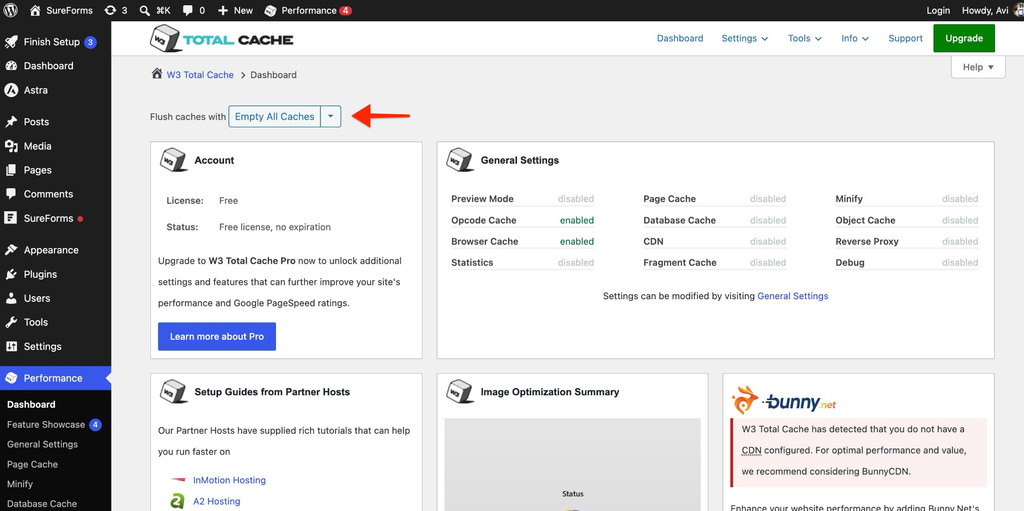Click the W3 Total Cache logo

click(x=221, y=39)
